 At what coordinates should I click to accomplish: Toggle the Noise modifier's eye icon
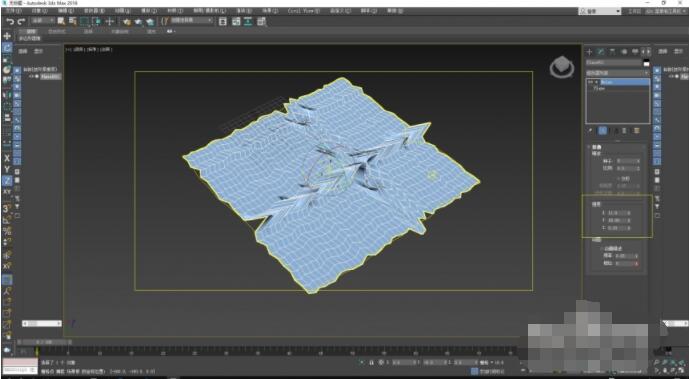pos(590,82)
